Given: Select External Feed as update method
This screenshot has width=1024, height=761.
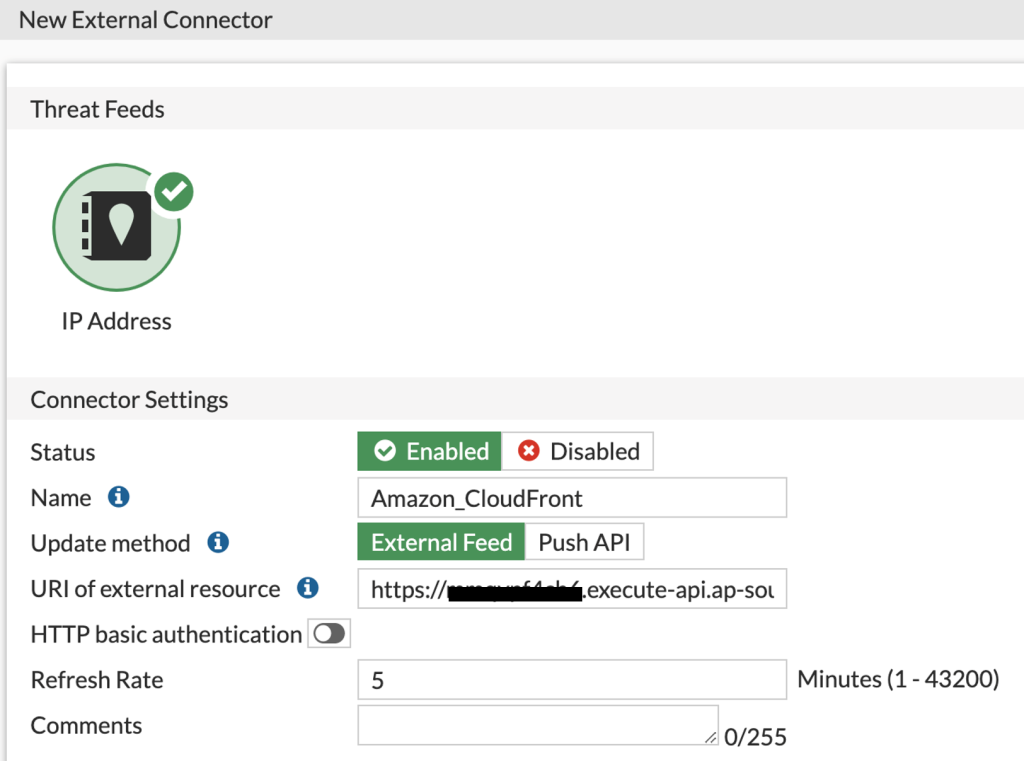Looking at the screenshot, I should (440, 541).
